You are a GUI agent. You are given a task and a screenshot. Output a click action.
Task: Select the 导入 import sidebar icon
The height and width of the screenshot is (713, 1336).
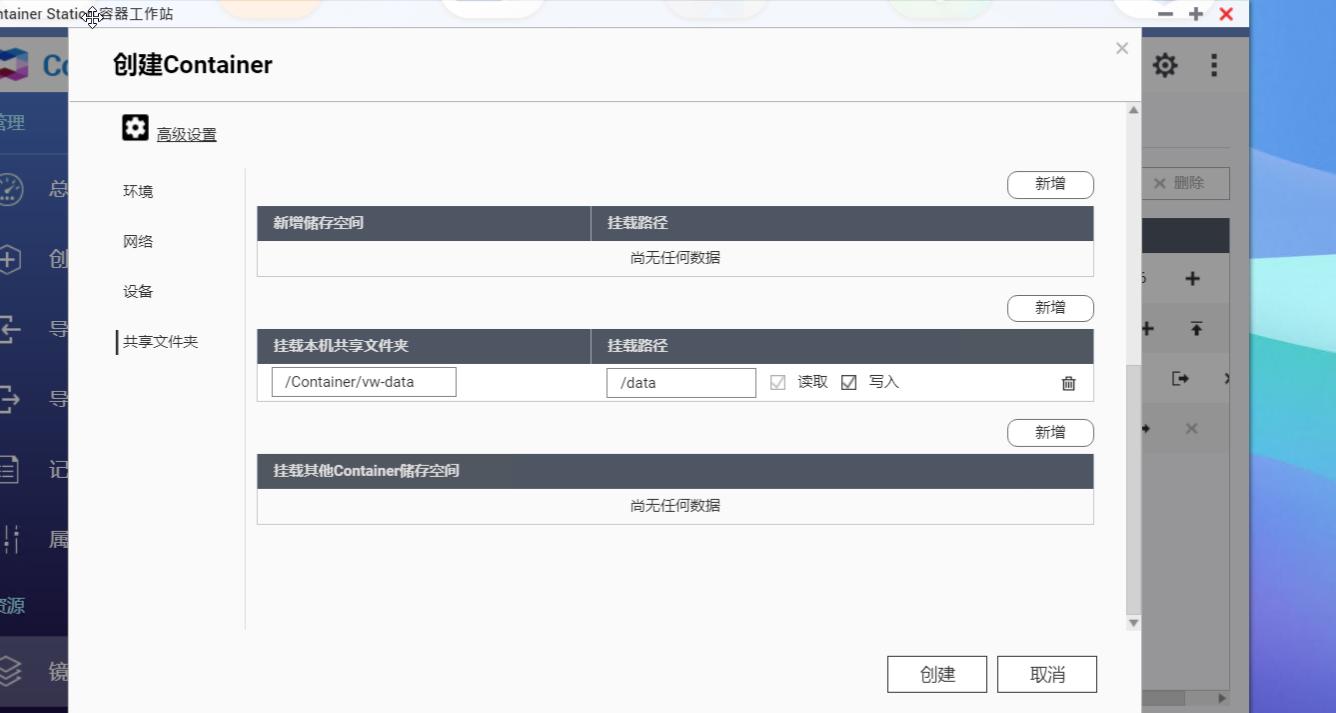[9, 327]
